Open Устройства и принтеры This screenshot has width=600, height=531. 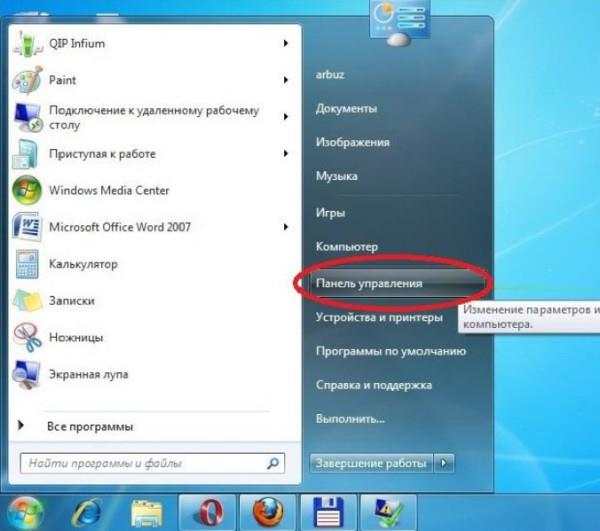pos(379,318)
